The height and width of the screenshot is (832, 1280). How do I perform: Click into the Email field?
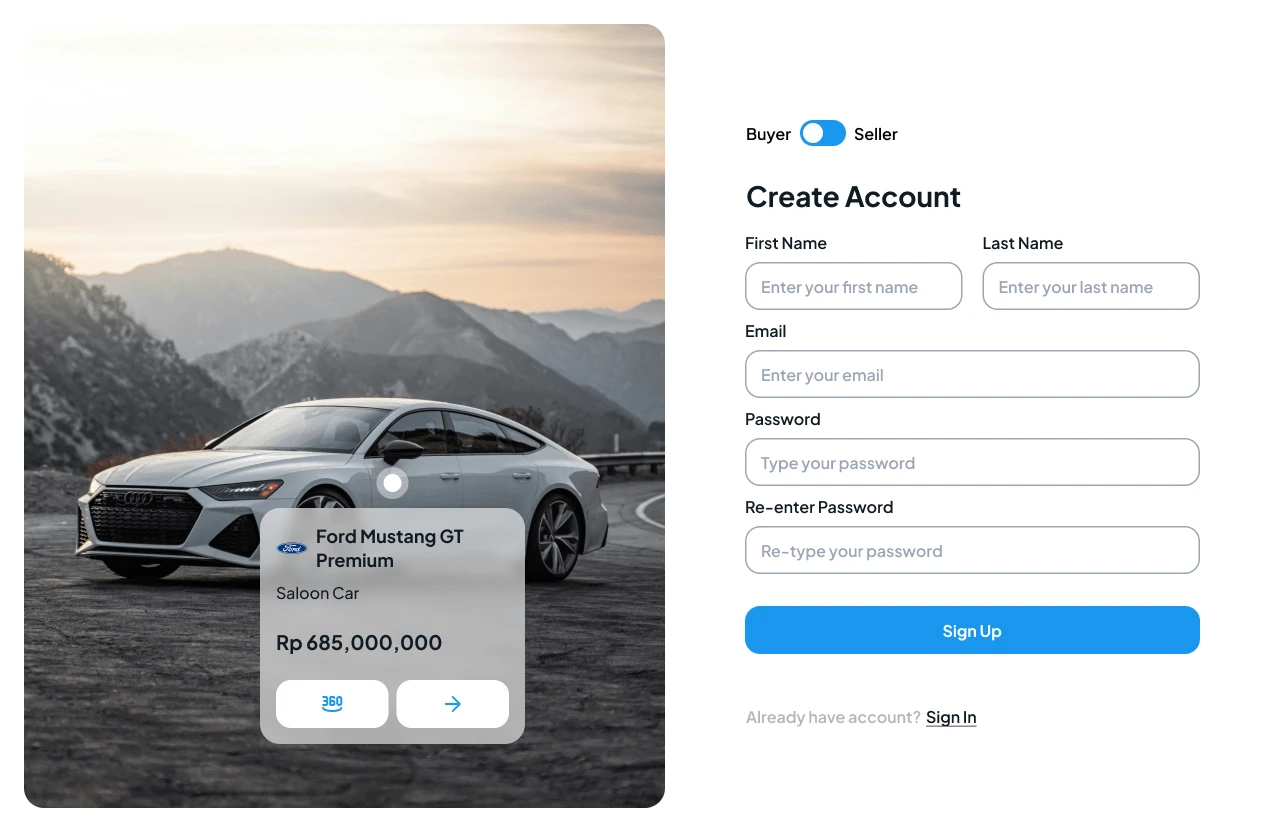pyautogui.click(x=972, y=374)
